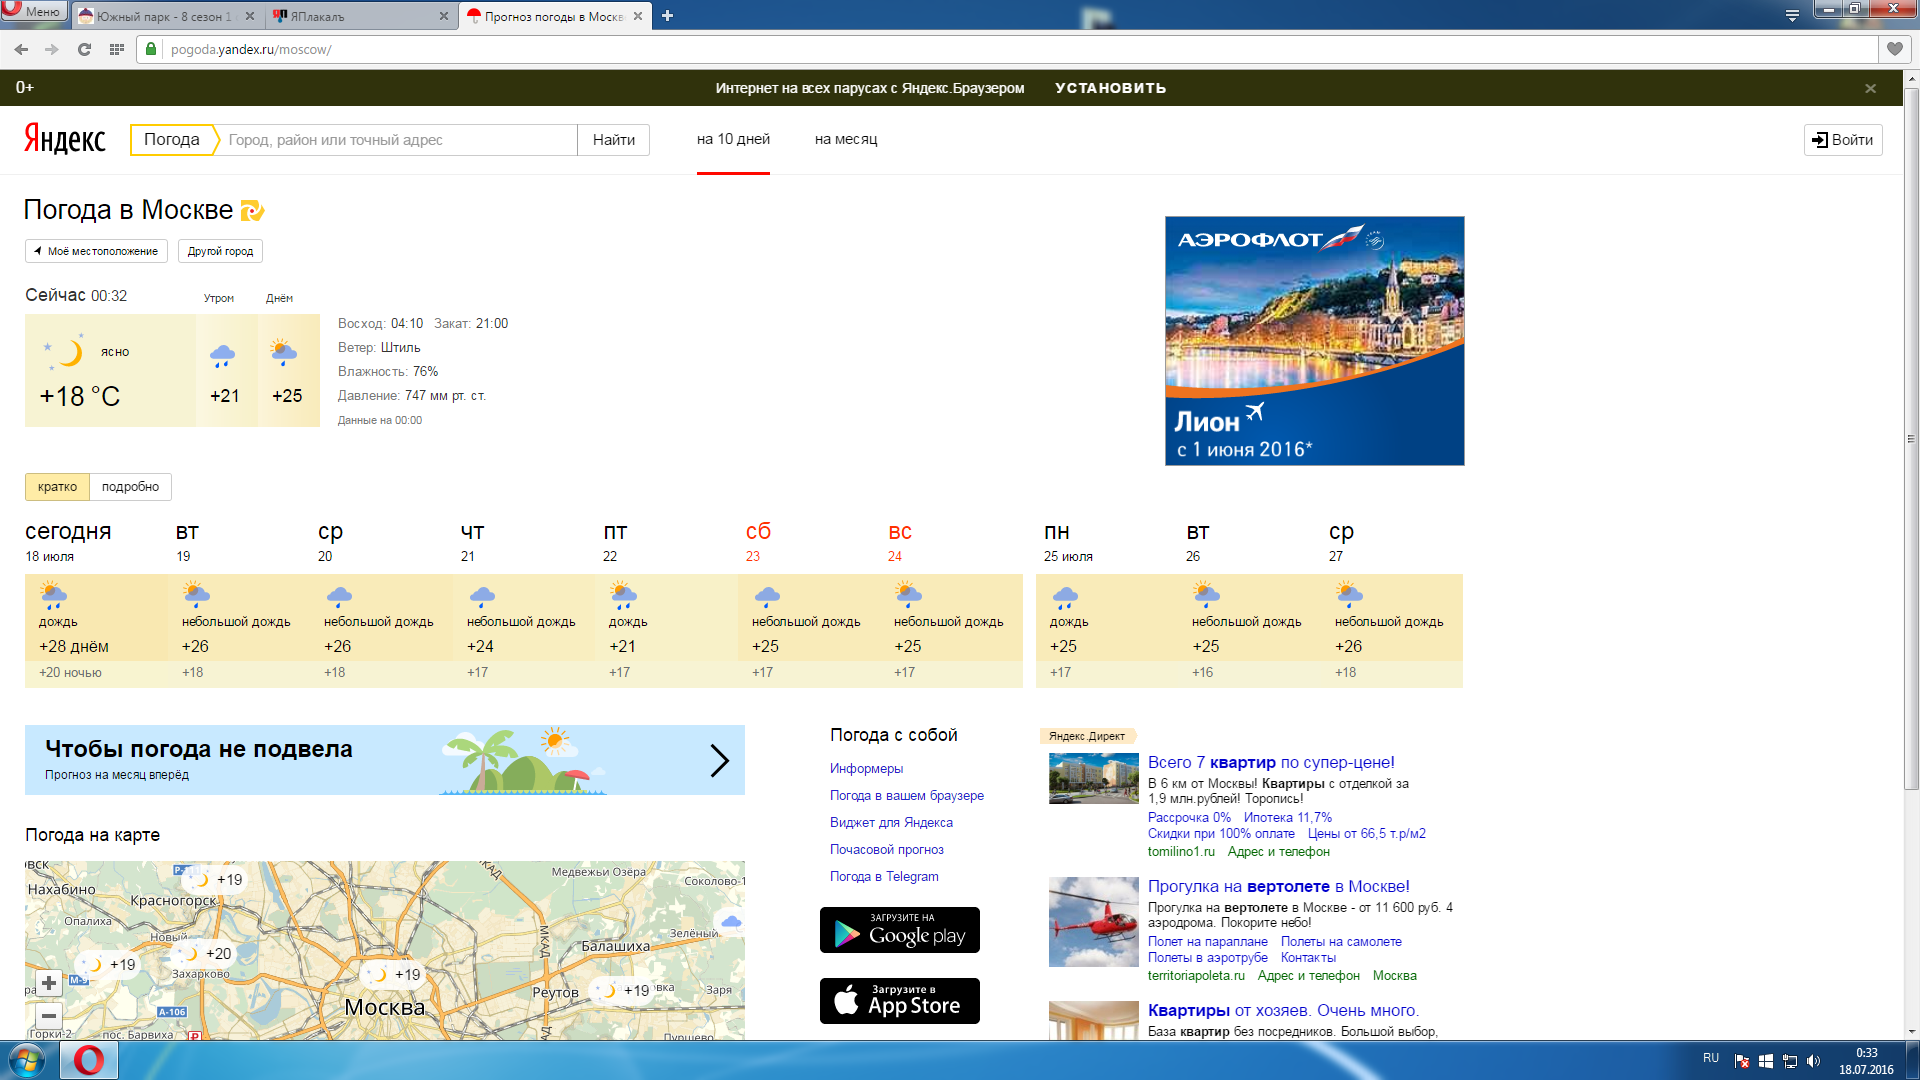Click Моё местоположение button

(96, 251)
